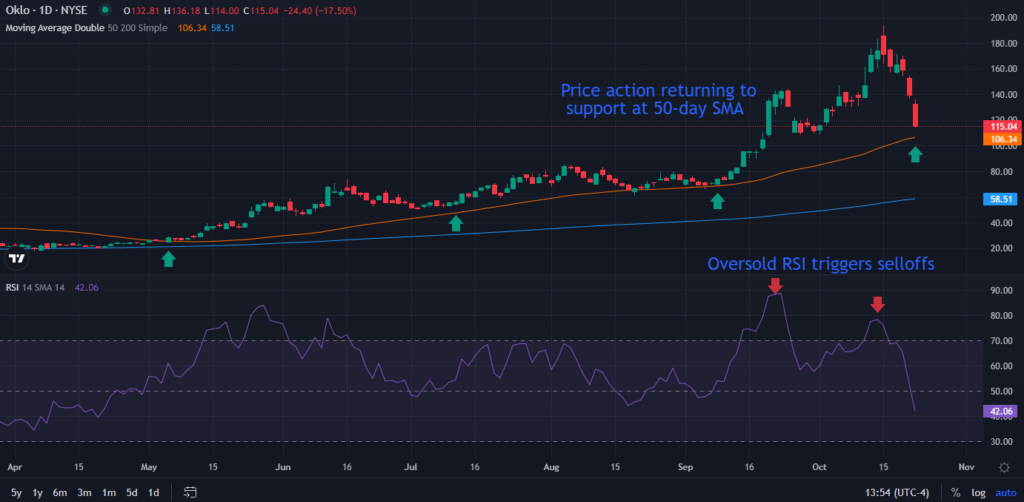The width and height of the screenshot is (1024, 502).
Task: Click the TradingView logo on chart
Action: tap(16, 259)
